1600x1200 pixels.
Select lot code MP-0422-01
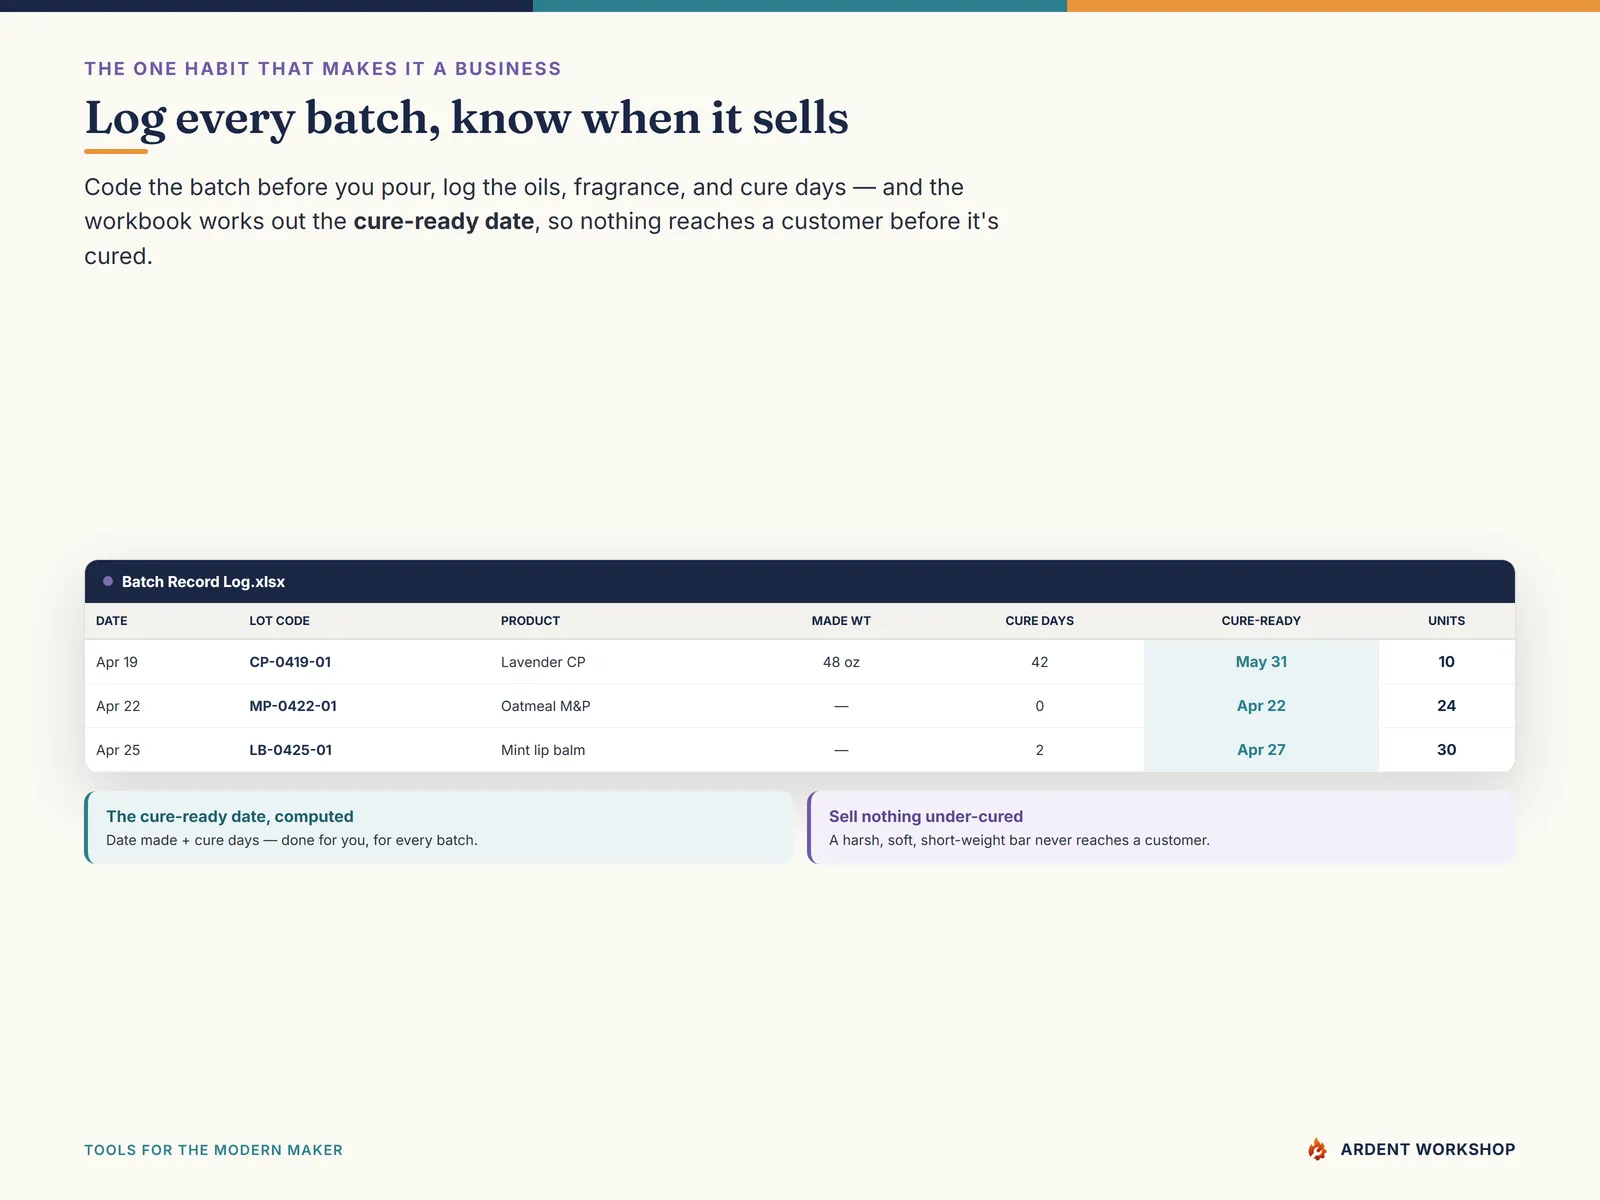[293, 706]
